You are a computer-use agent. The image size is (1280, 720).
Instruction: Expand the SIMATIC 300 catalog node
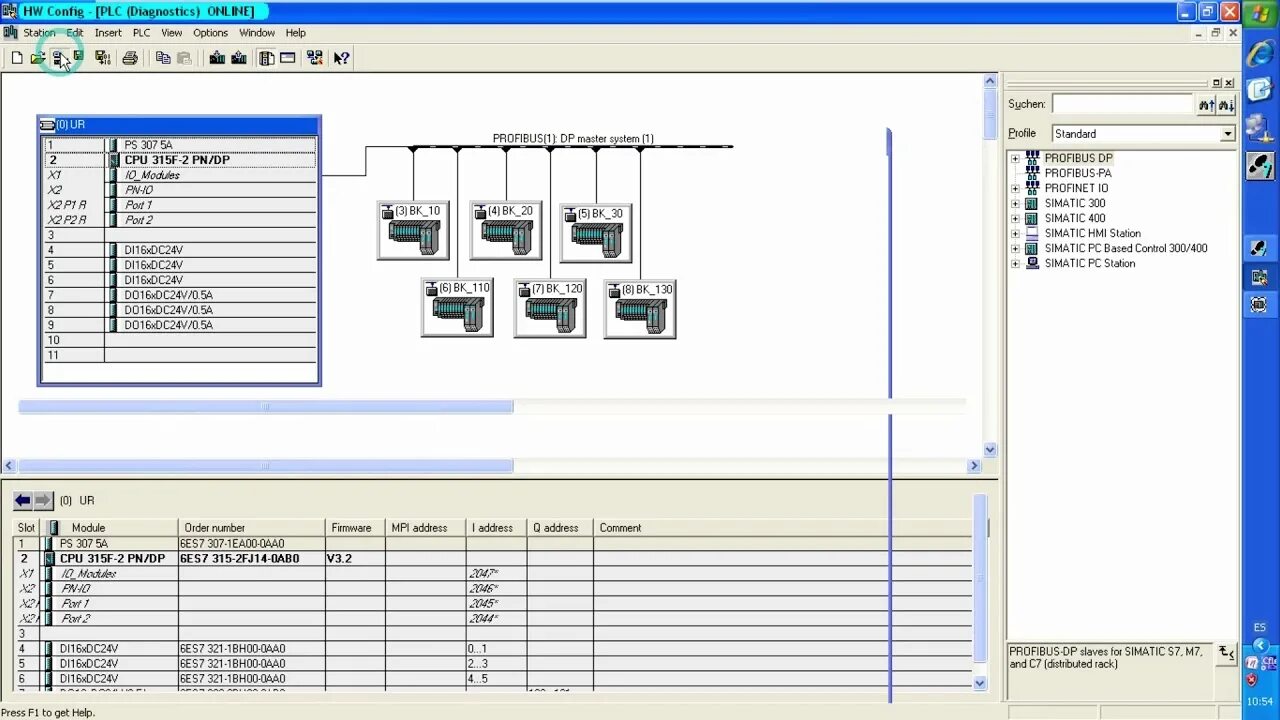[1015, 203]
